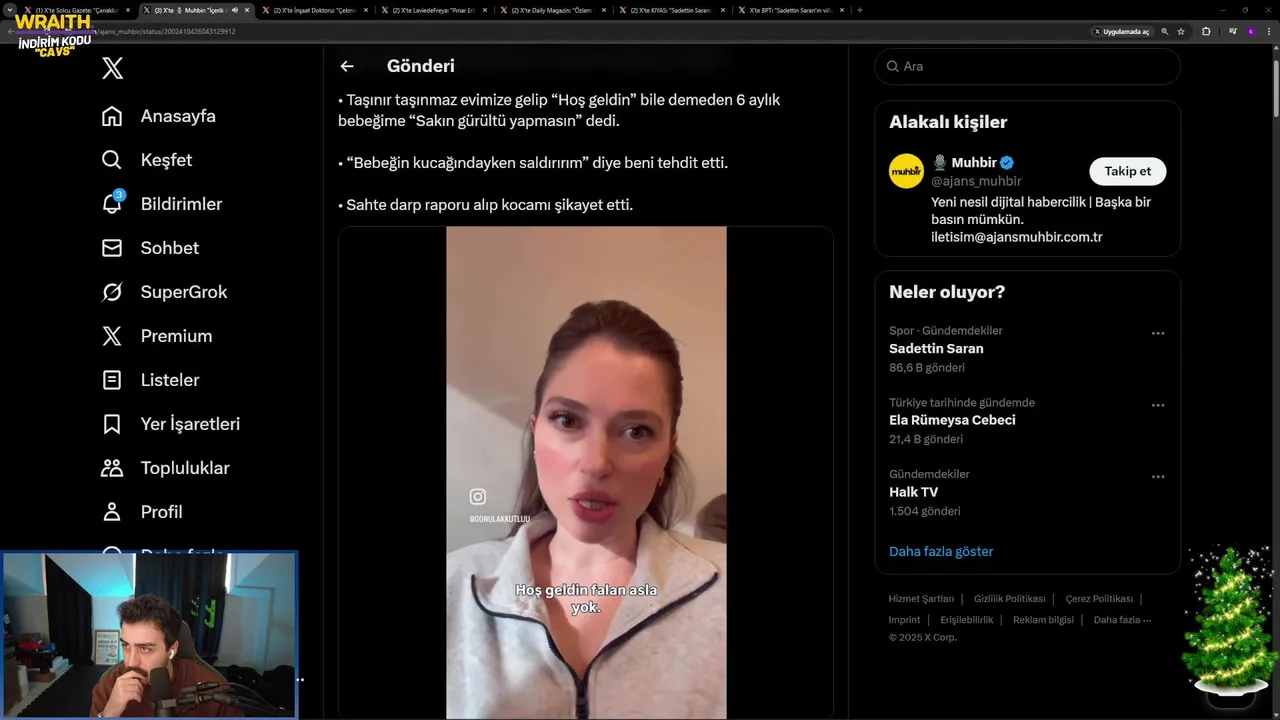Open the media control icon in toolbar
Screen dimensions: 1280x720
tap(1232, 31)
